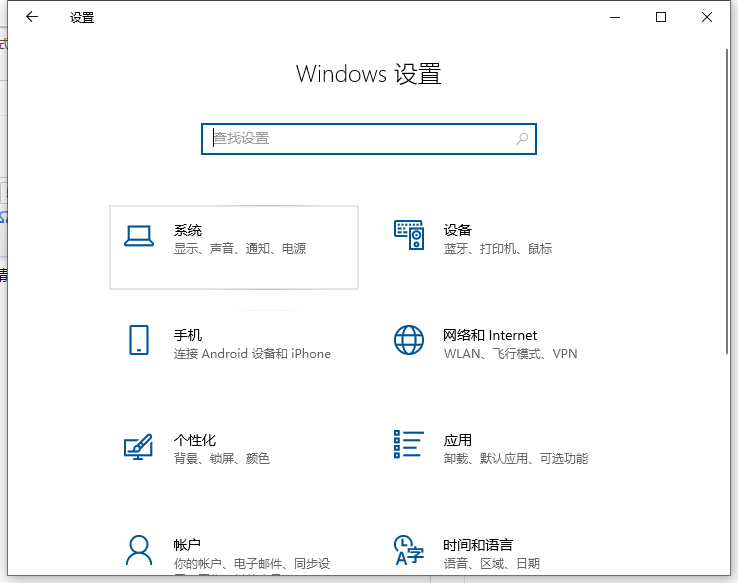Open 网络和 Internet settings title
The image size is (738, 583).
click(x=490, y=335)
